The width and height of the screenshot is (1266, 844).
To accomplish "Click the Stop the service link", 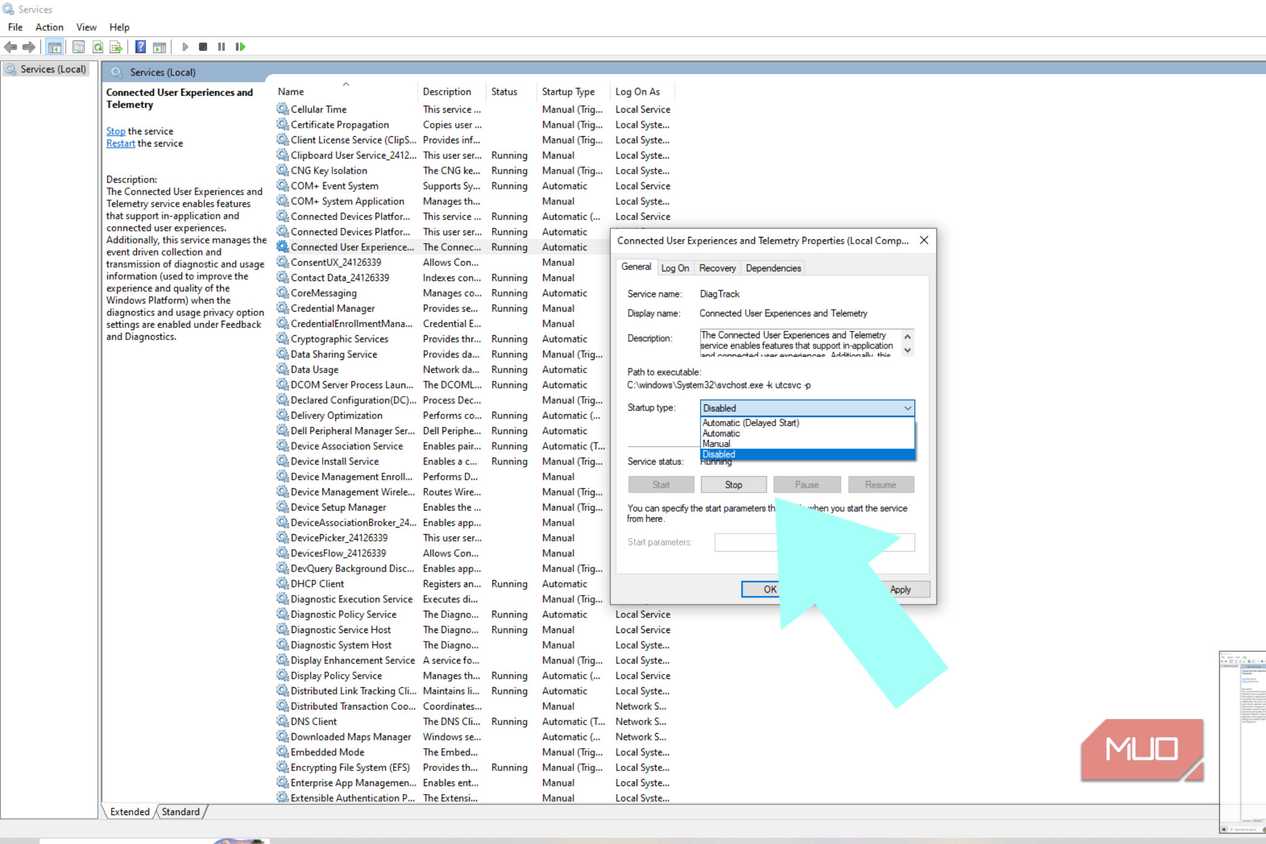I will click(x=116, y=131).
